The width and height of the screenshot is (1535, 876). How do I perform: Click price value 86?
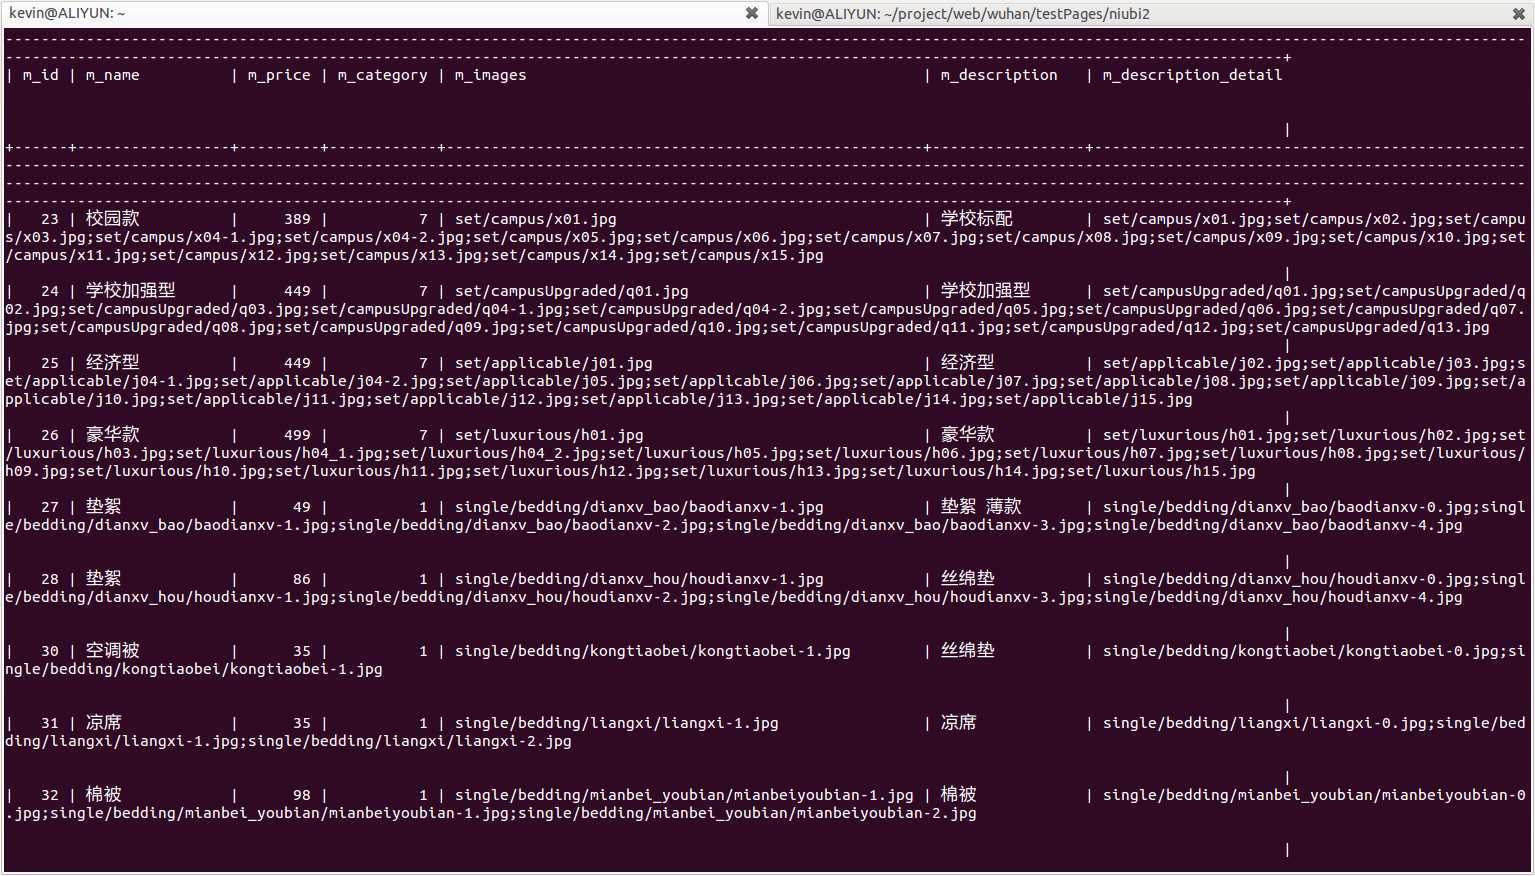coord(302,579)
